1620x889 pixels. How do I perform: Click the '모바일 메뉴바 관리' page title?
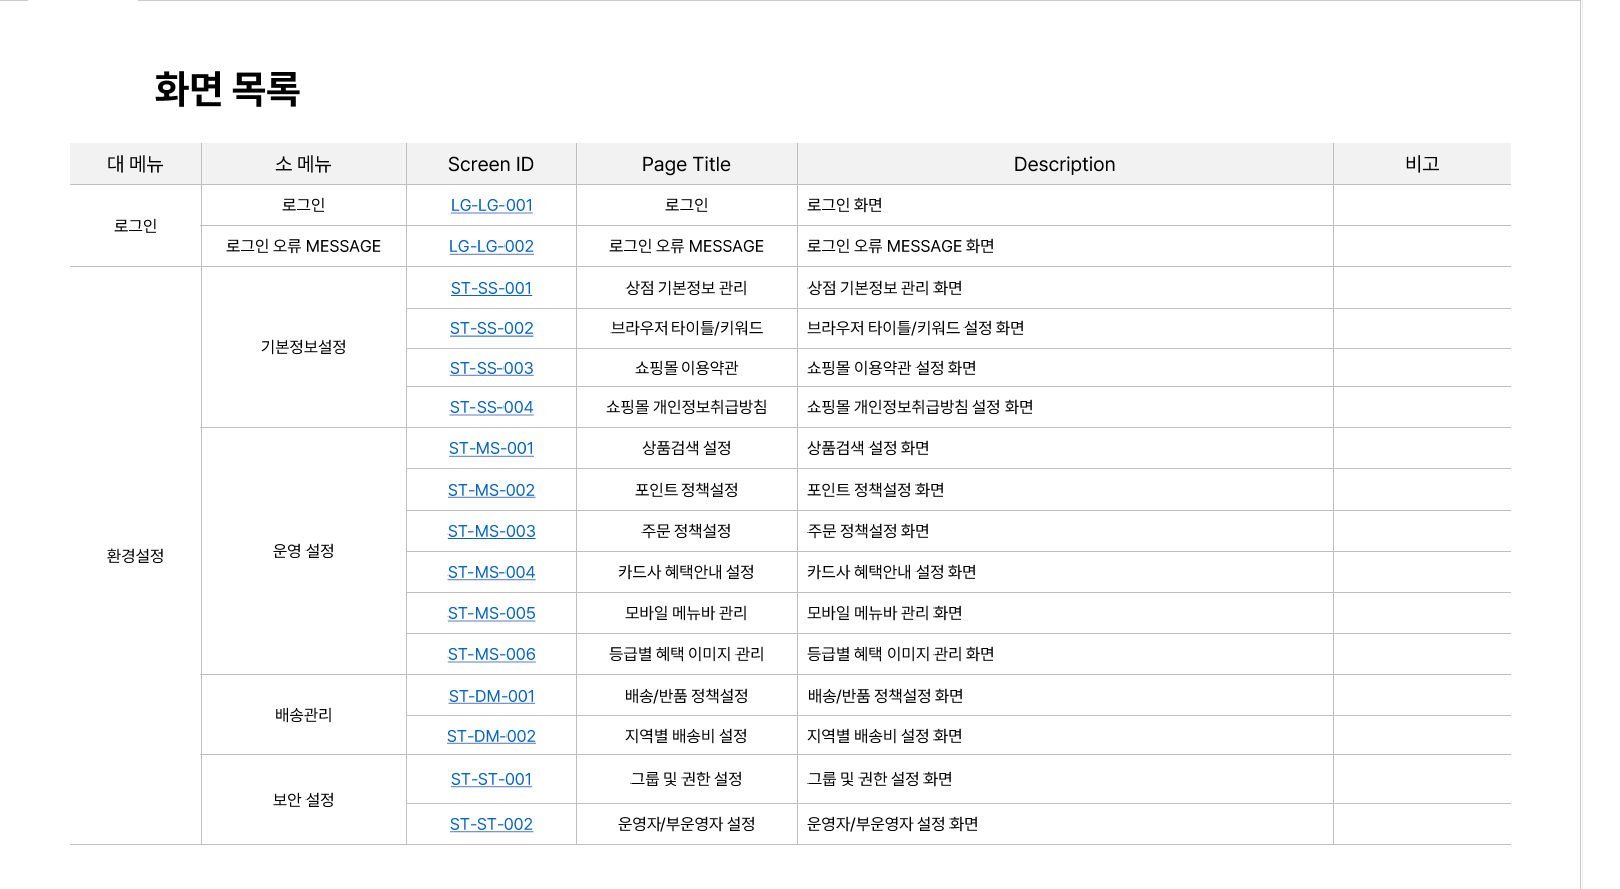[x=686, y=613]
